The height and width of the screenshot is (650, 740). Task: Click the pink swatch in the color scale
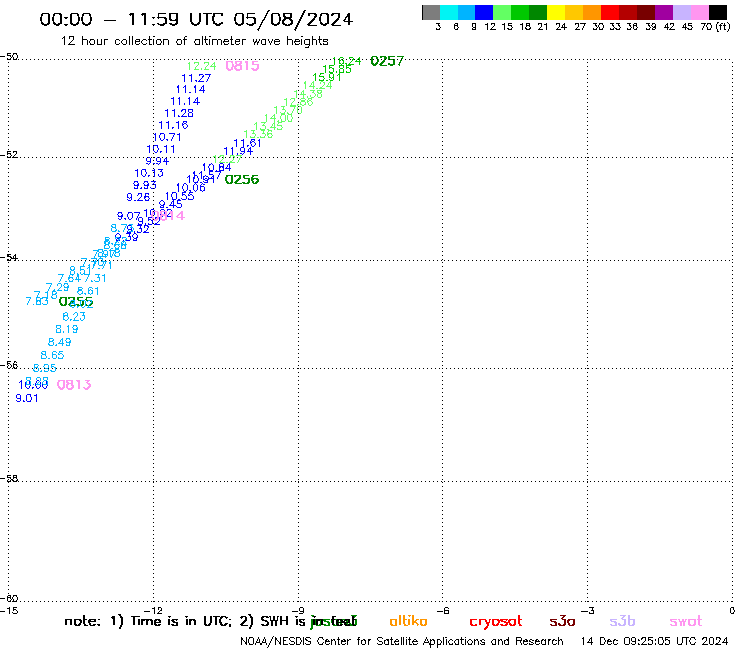(x=699, y=12)
